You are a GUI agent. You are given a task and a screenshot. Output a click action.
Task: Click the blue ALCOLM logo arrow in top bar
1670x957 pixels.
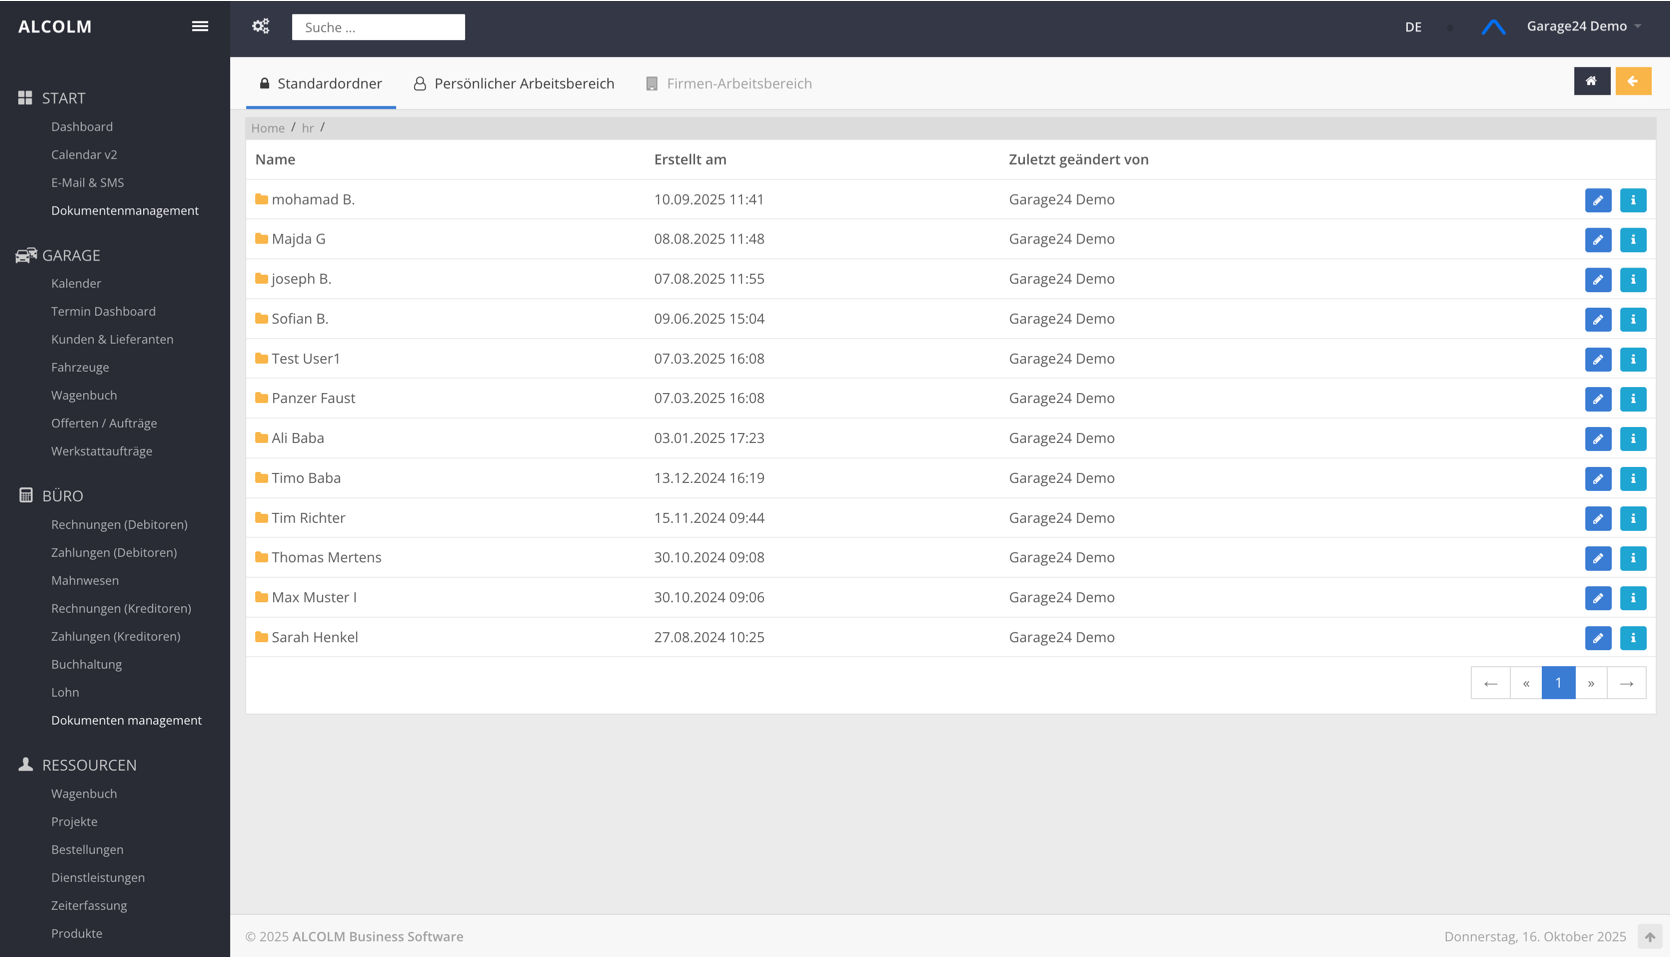coord(1493,27)
